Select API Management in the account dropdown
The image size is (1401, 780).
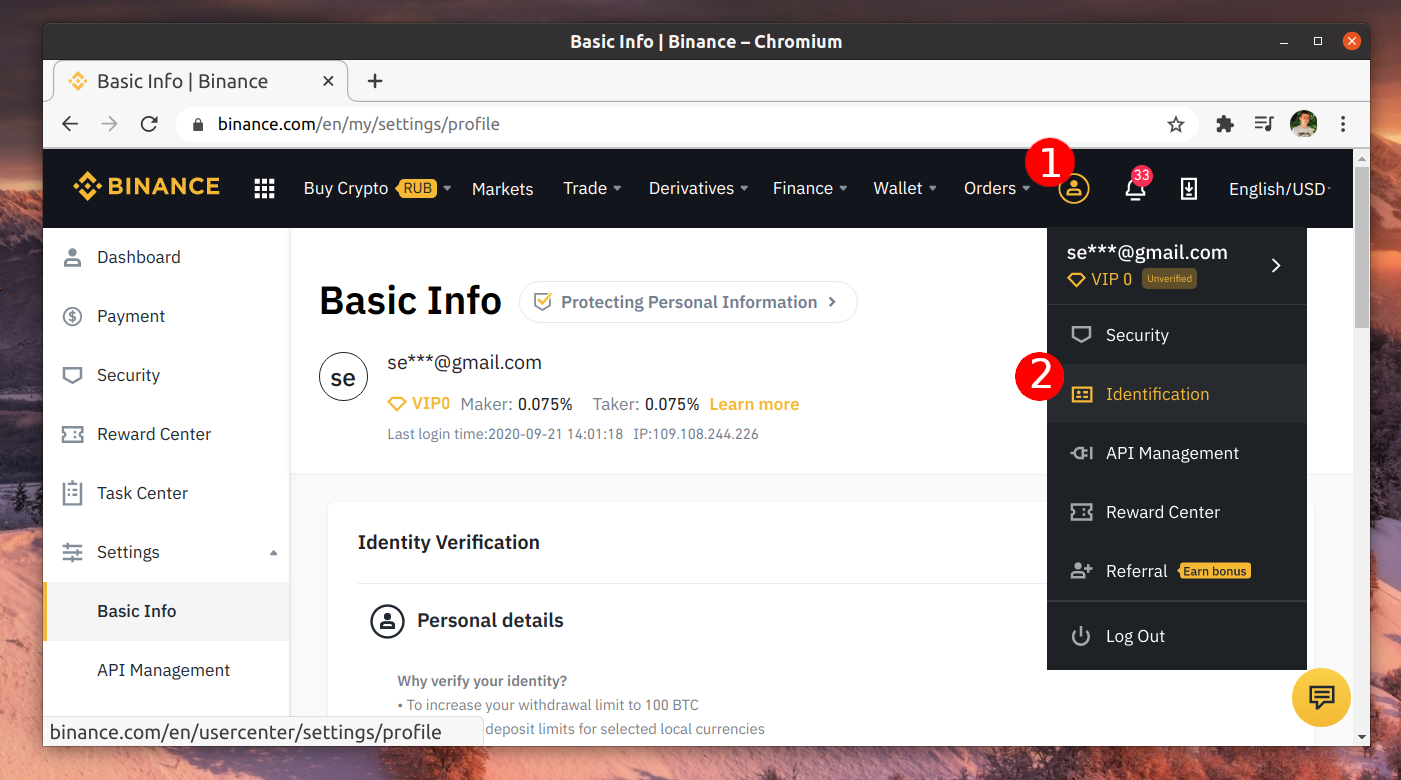coord(1177,453)
